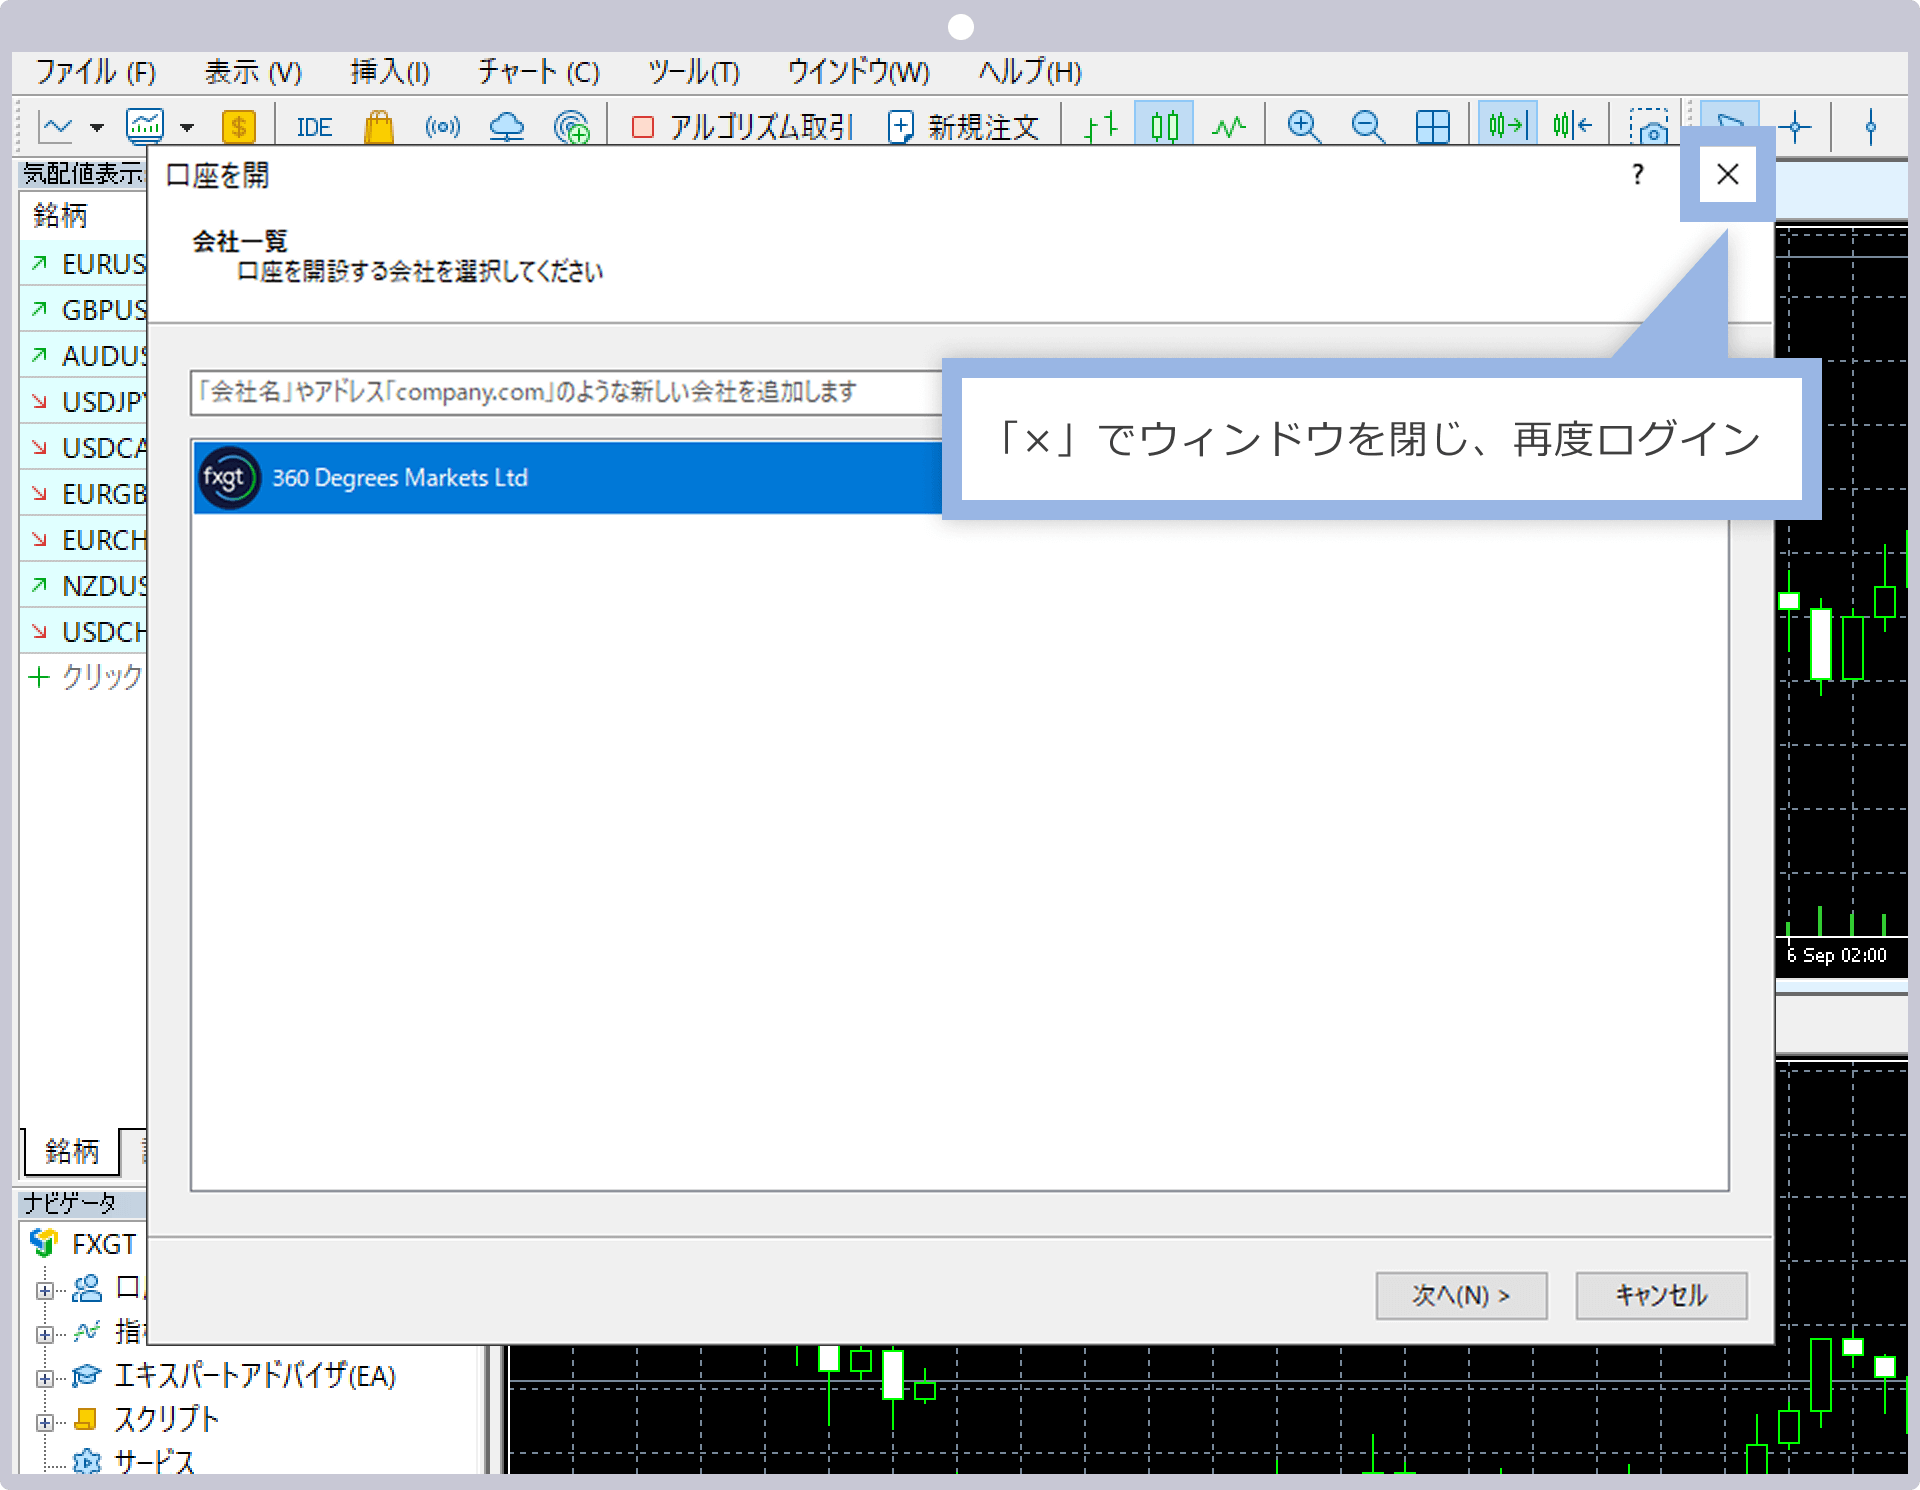Image resolution: width=1920 pixels, height=1490 pixels.
Task: Close the 口座を開 dialog with ×
Action: coord(1727,174)
